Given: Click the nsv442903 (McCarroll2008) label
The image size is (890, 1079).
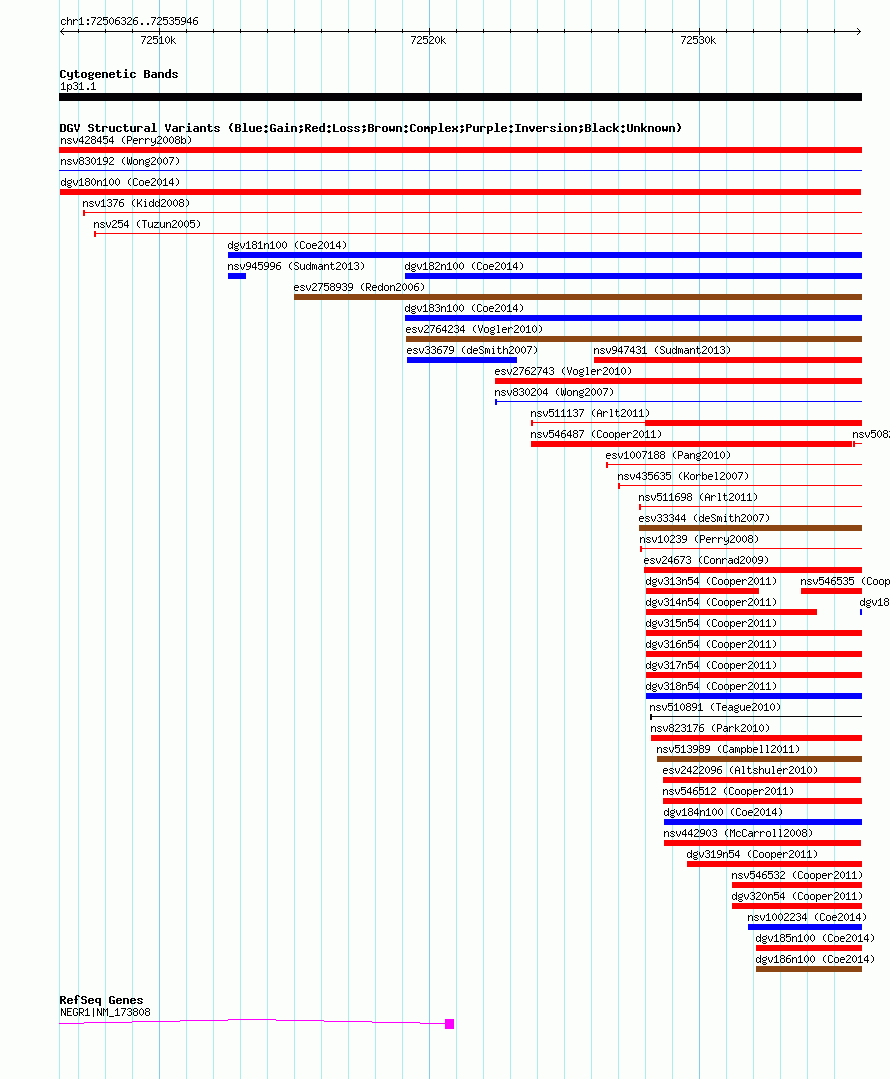Looking at the screenshot, I should [738, 833].
